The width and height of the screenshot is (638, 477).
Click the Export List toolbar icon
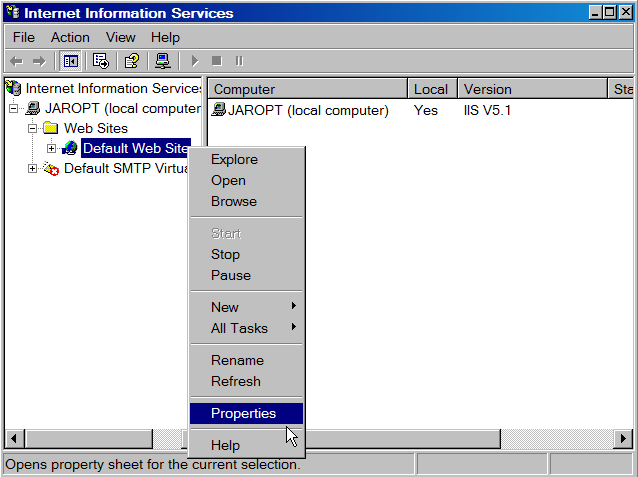coord(101,61)
